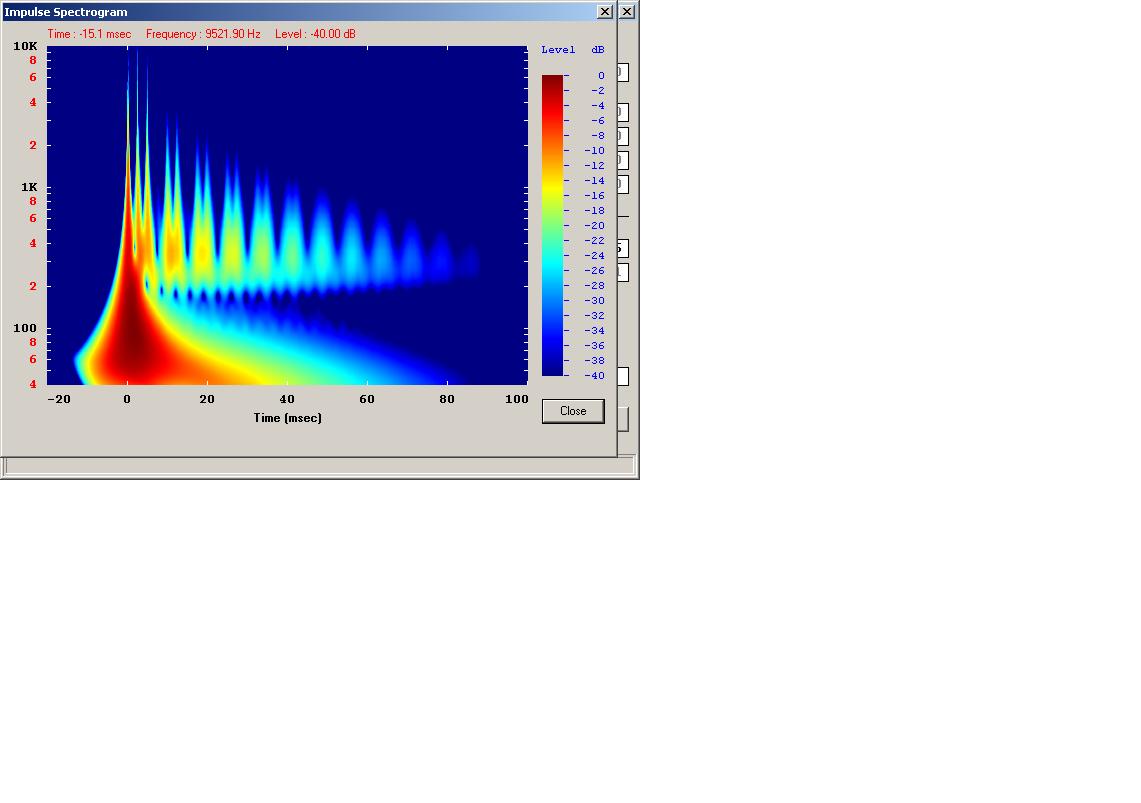Click the Level dB legend heading
1141x803 pixels.
tap(573, 49)
